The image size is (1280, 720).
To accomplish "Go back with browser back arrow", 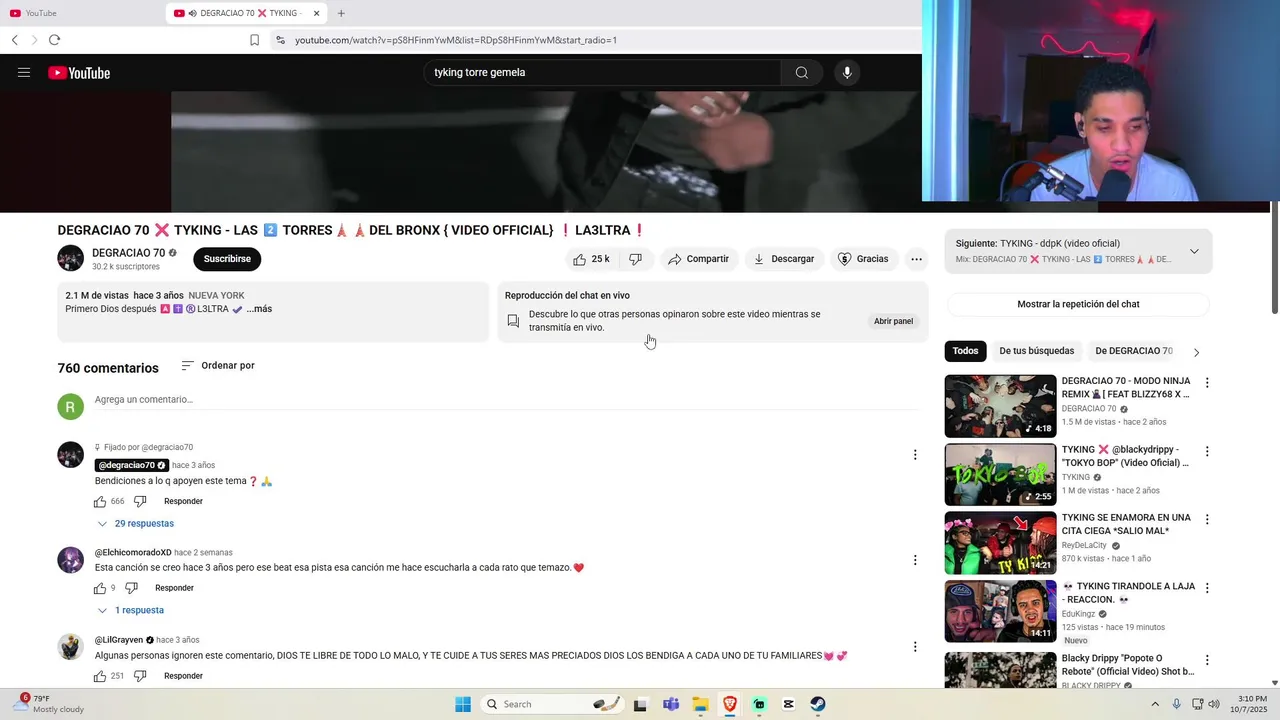I will tap(15, 40).
